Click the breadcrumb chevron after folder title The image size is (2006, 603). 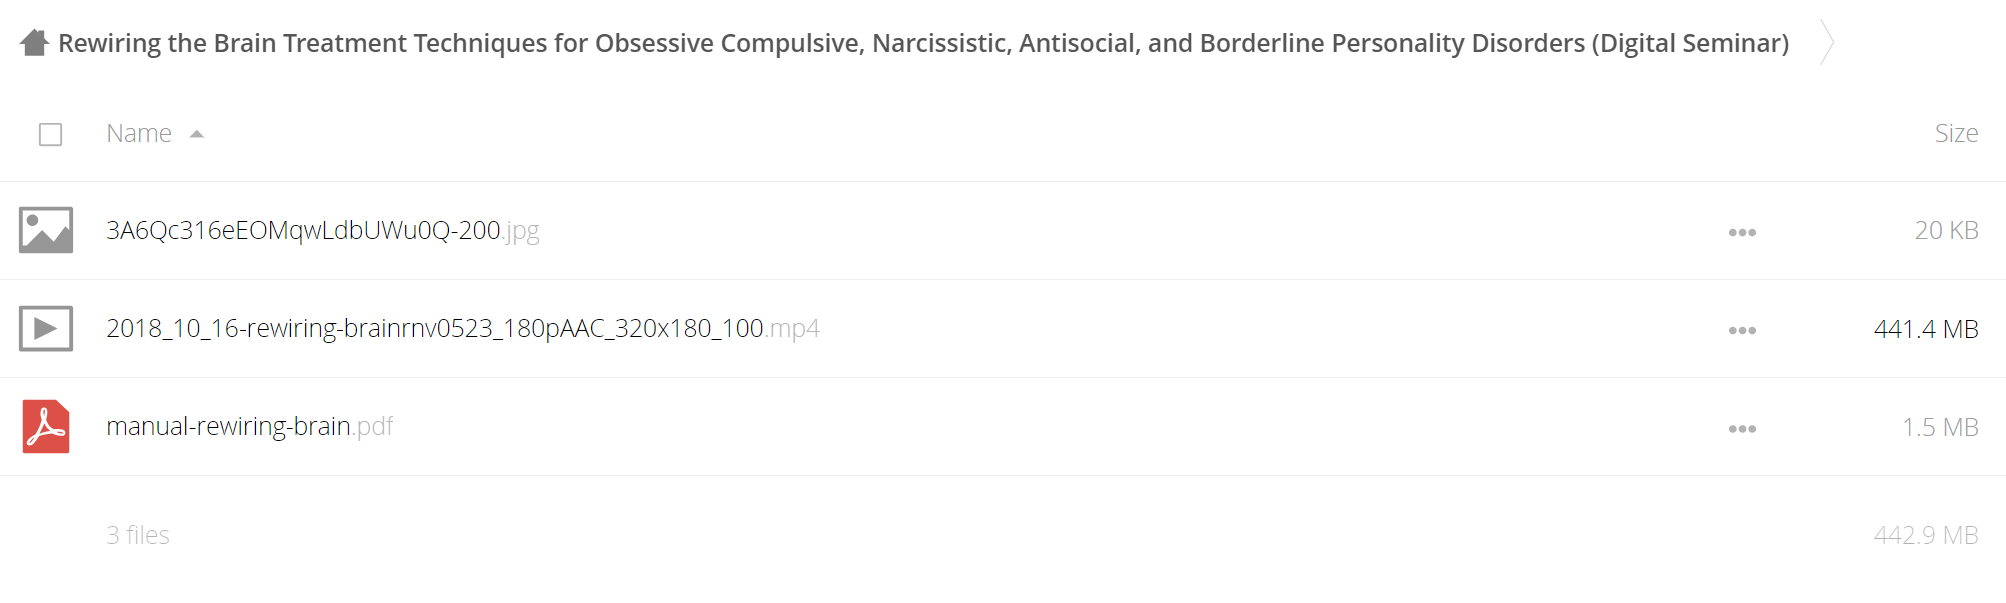tap(1827, 42)
